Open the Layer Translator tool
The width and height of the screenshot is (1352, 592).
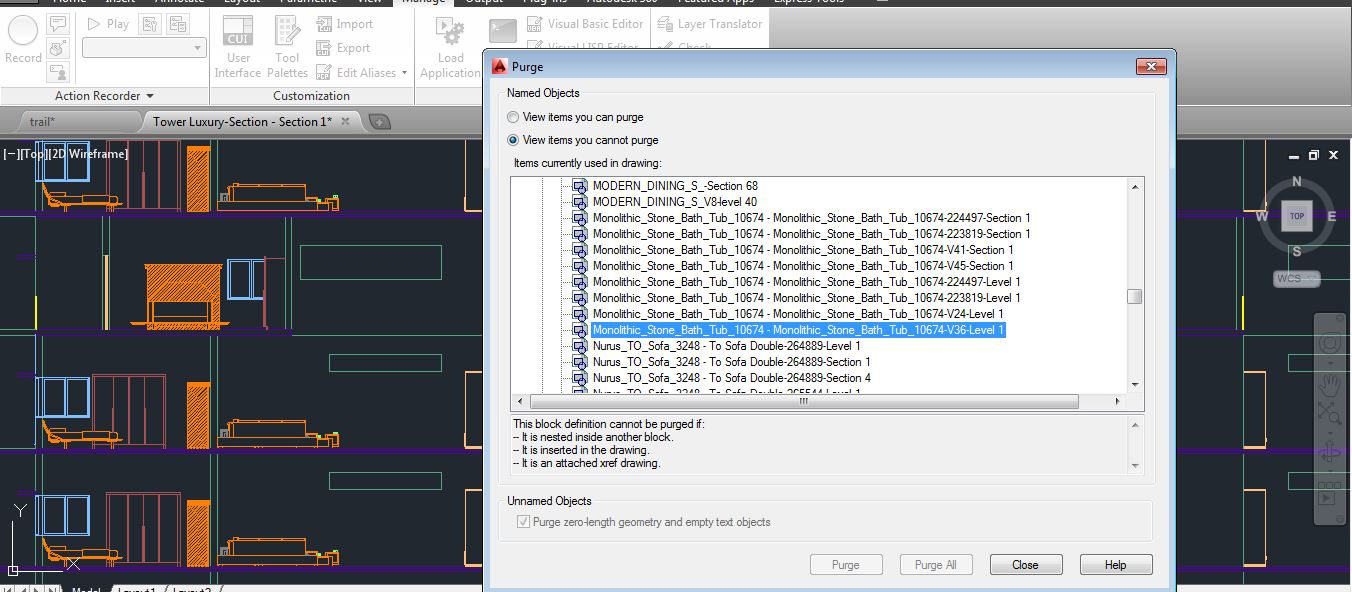click(710, 23)
